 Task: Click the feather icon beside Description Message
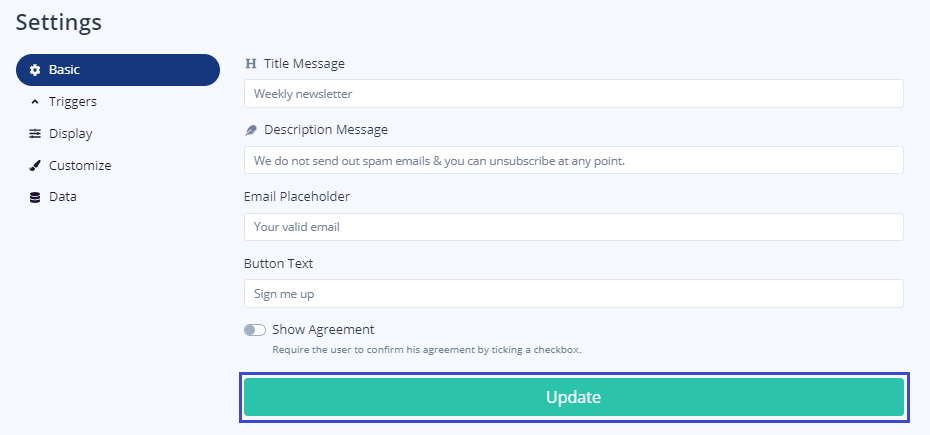(x=251, y=130)
